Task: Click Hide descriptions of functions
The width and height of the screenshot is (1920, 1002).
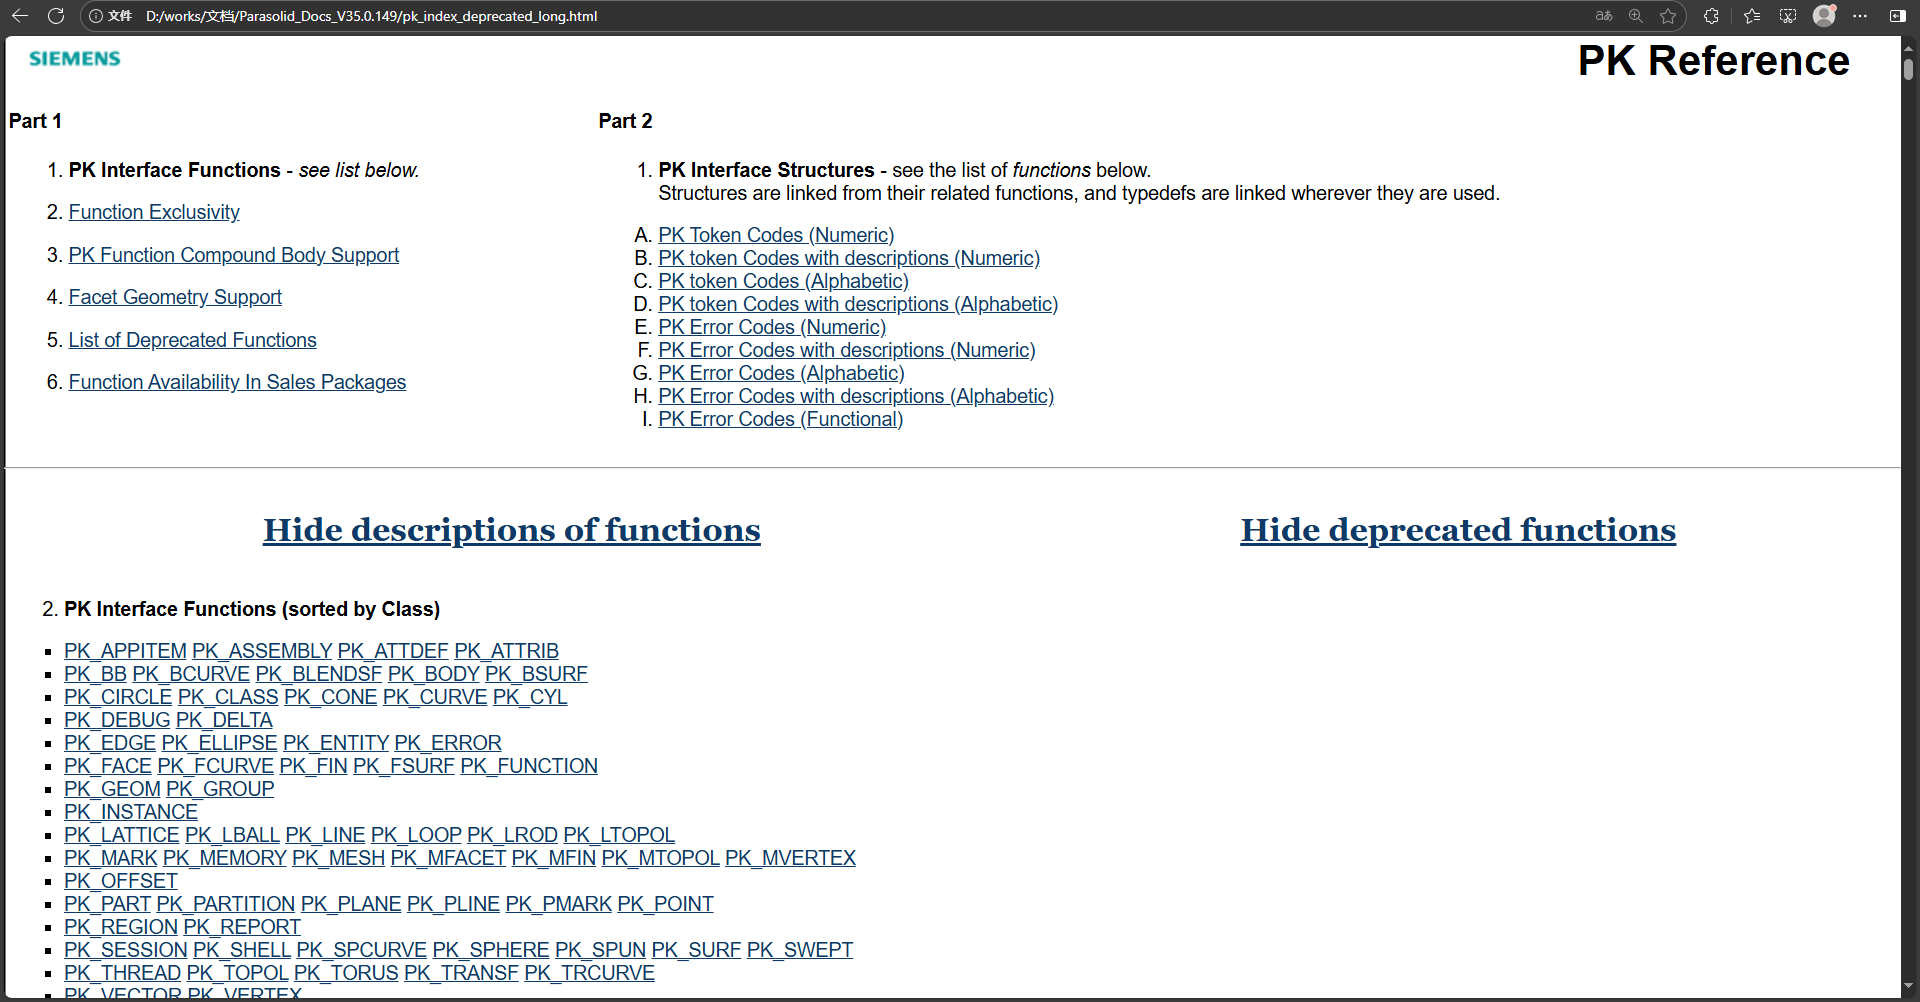Action: coord(512,530)
